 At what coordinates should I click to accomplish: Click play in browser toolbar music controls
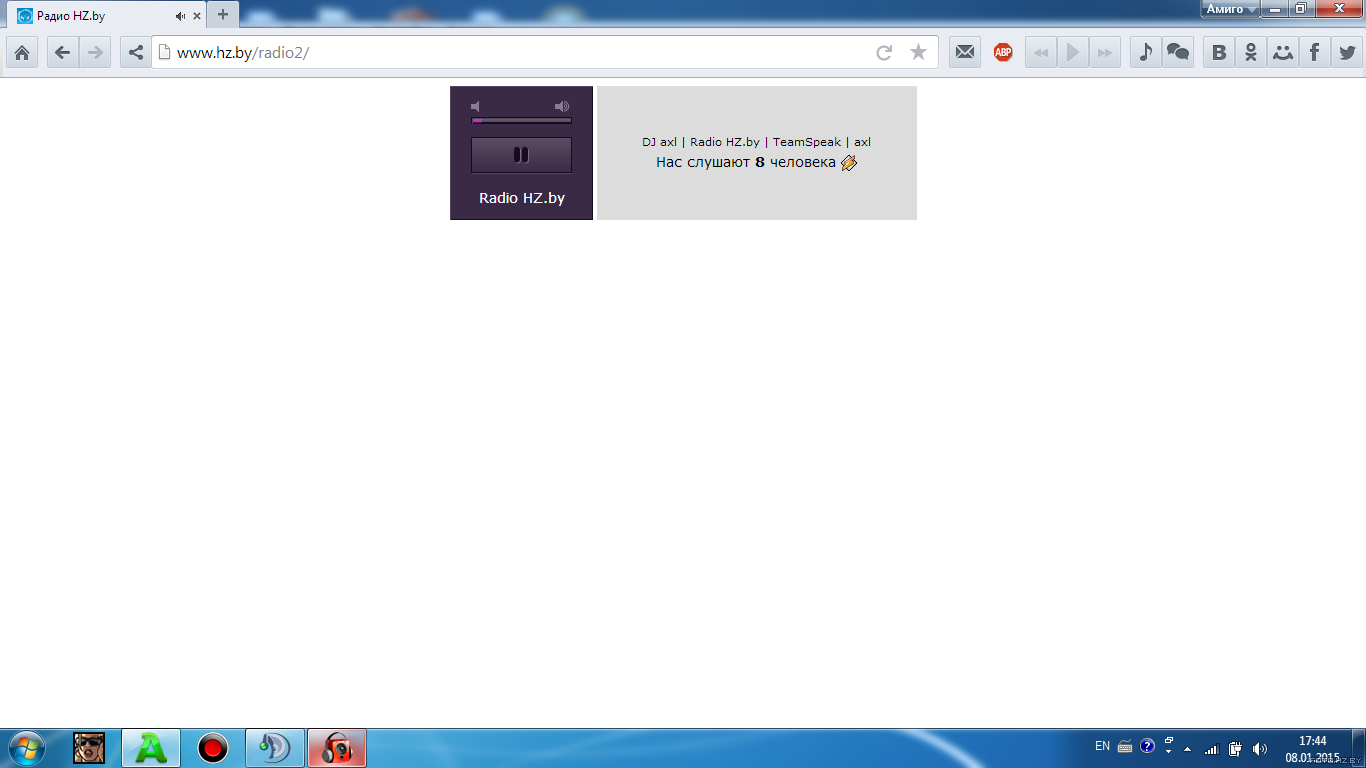coord(1073,52)
